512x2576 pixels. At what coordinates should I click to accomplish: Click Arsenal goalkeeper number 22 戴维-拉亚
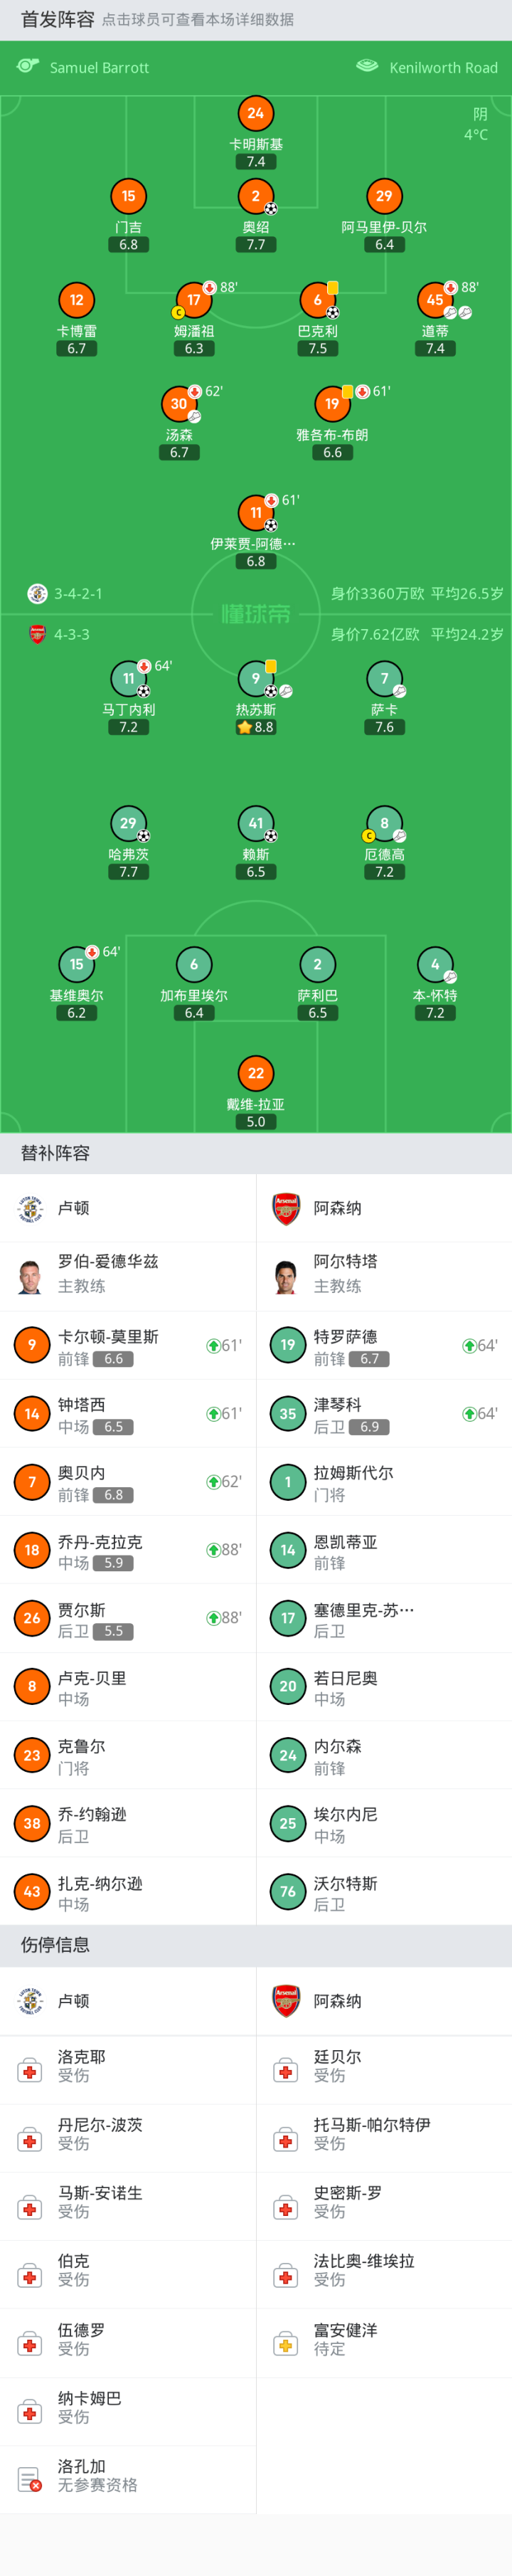[255, 1073]
